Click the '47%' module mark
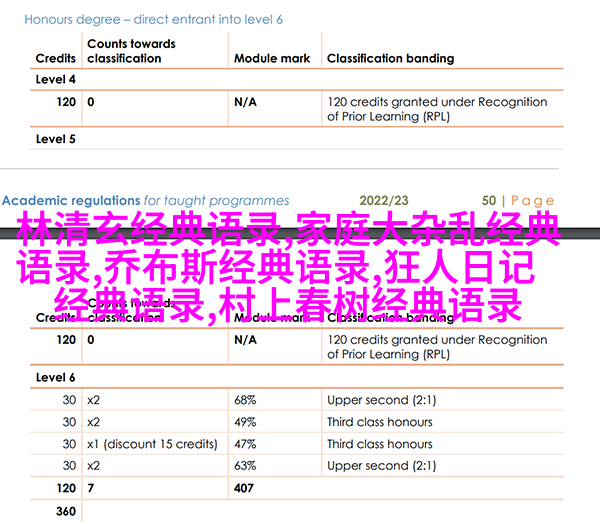Screen dimensions: 600x524 (x=245, y=444)
